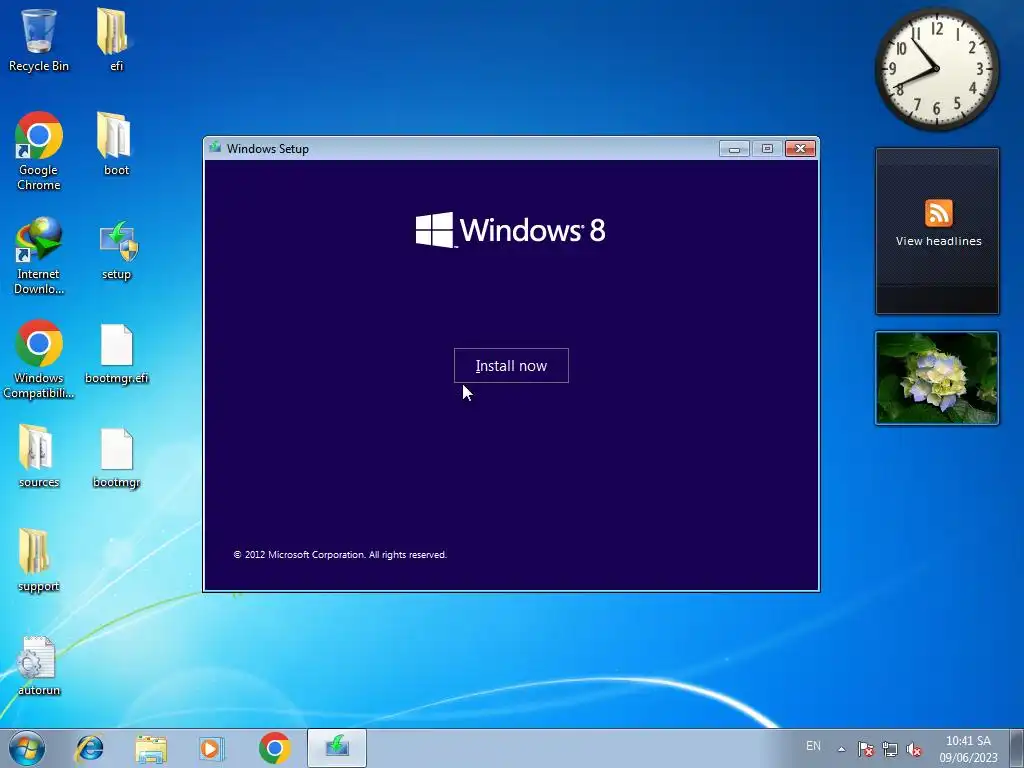This screenshot has height=768, width=1024.
Task: Select the bootmgr file icon
Action: tap(116, 458)
